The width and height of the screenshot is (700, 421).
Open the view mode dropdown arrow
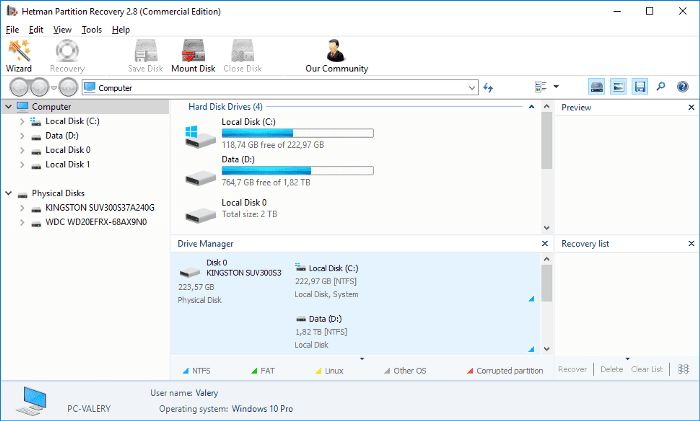(556, 87)
